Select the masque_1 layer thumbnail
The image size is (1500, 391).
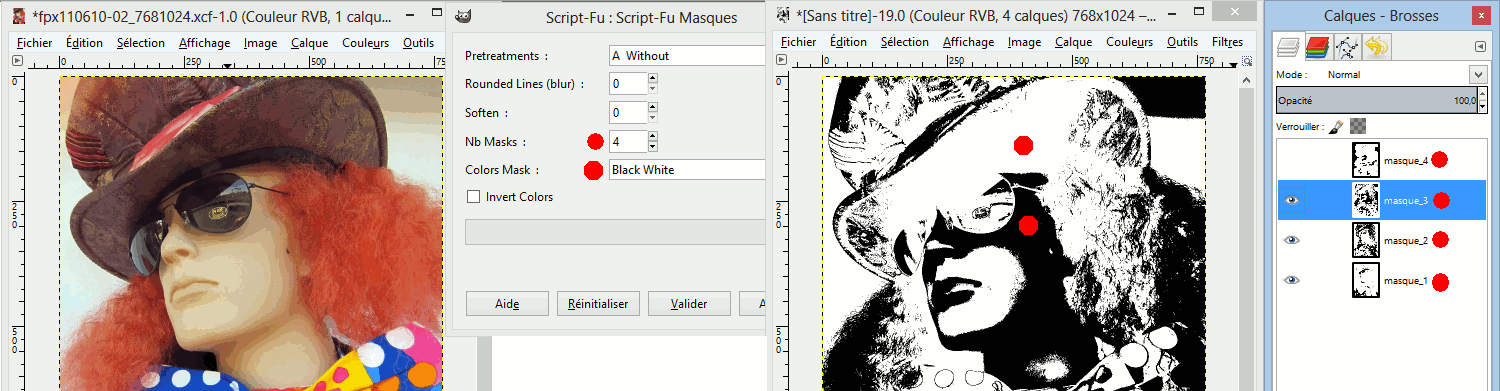pos(1365,280)
